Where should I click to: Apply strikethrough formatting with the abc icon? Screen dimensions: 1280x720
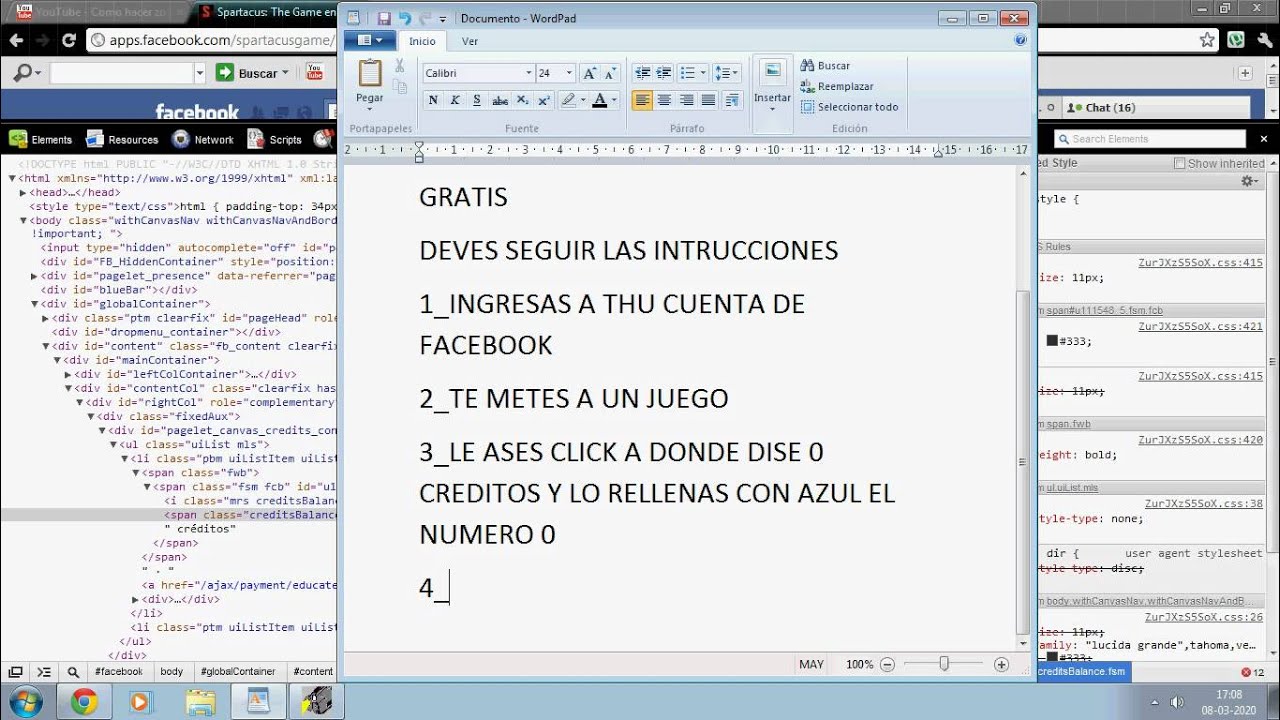[x=500, y=100]
